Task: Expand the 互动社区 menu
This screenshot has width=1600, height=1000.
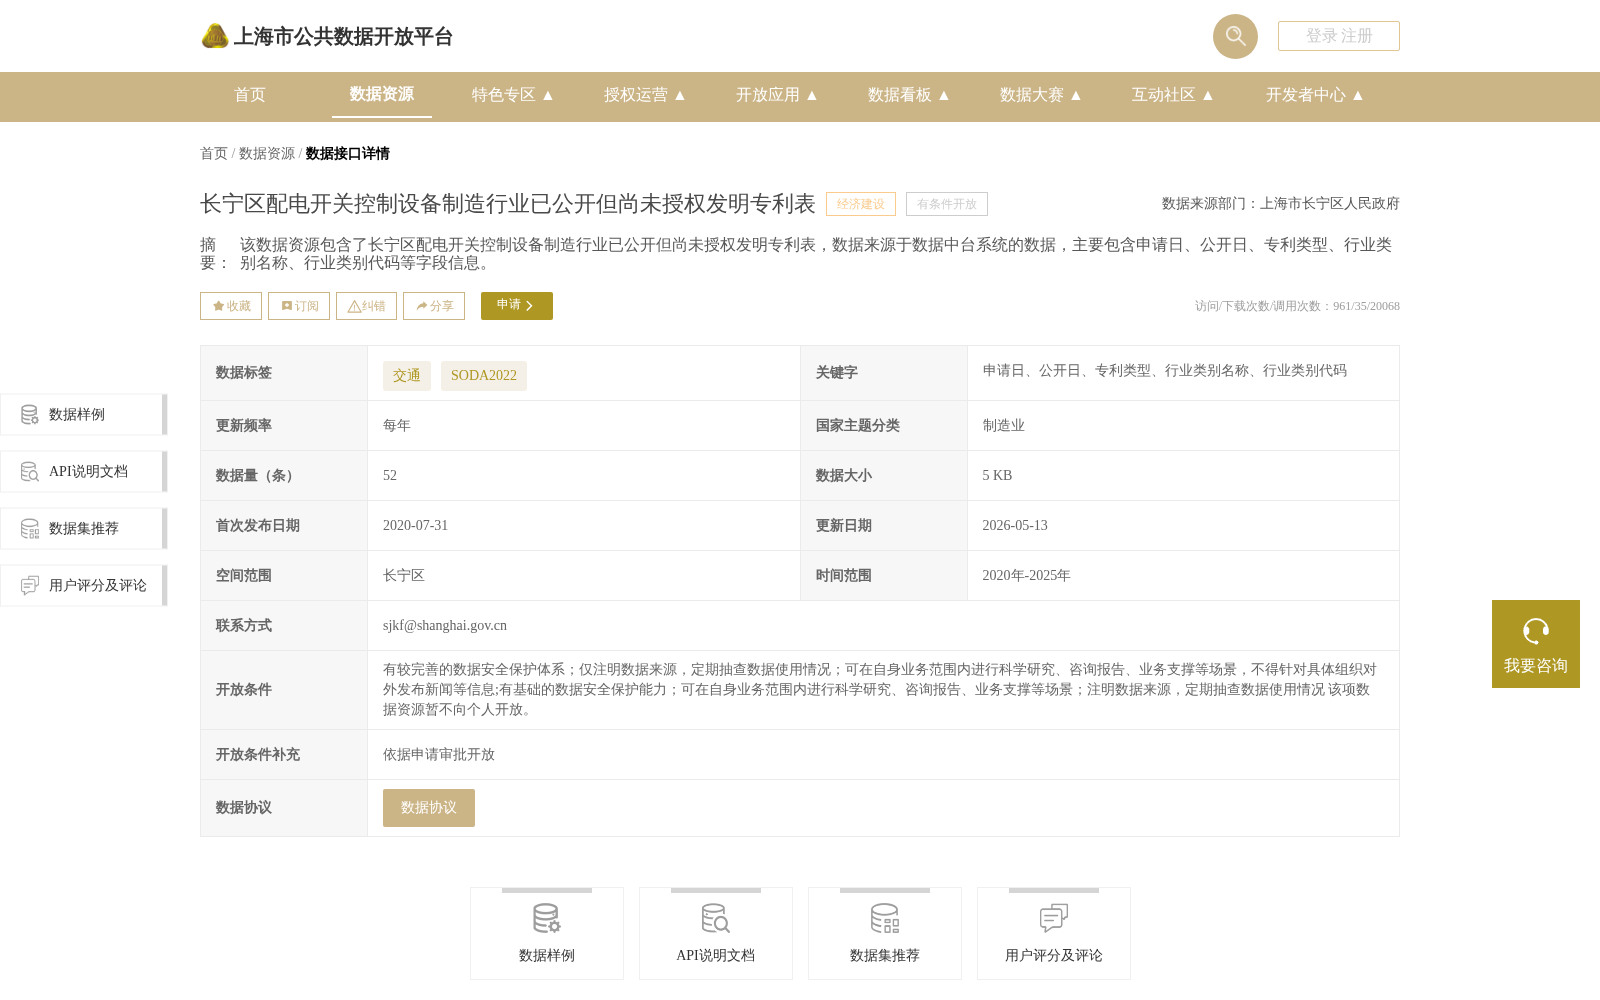Action: coord(1173,95)
